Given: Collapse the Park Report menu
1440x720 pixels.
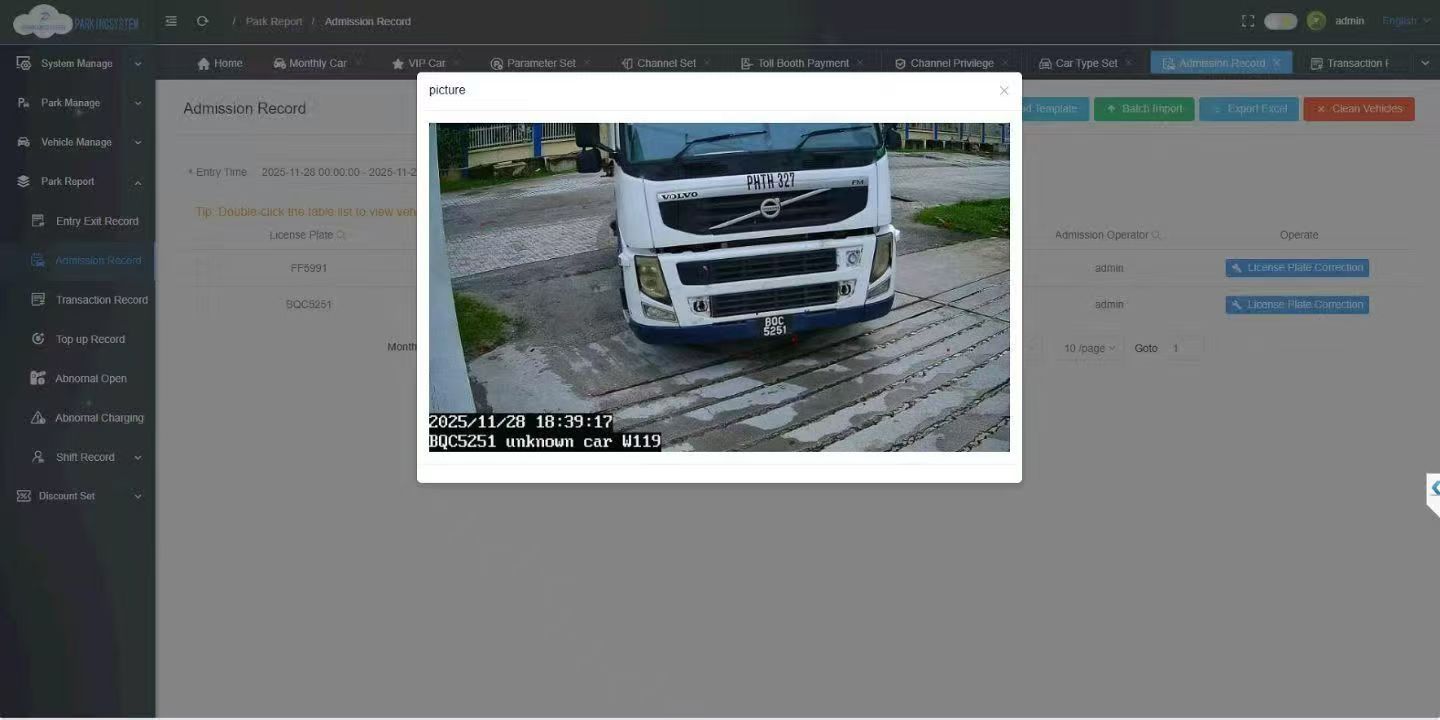Looking at the screenshot, I should 78,181.
